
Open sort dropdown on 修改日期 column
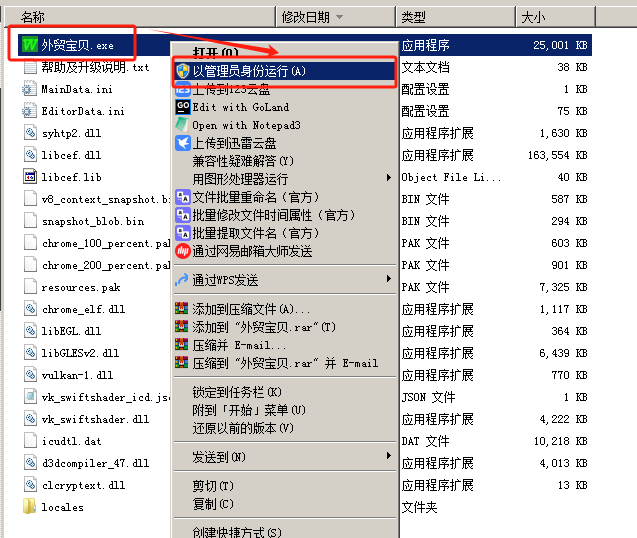click(x=339, y=17)
